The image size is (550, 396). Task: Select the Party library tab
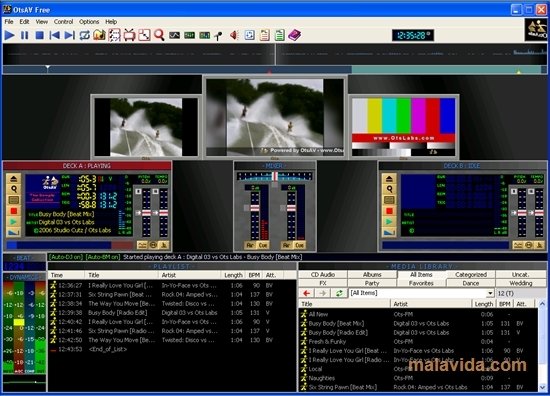point(372,283)
